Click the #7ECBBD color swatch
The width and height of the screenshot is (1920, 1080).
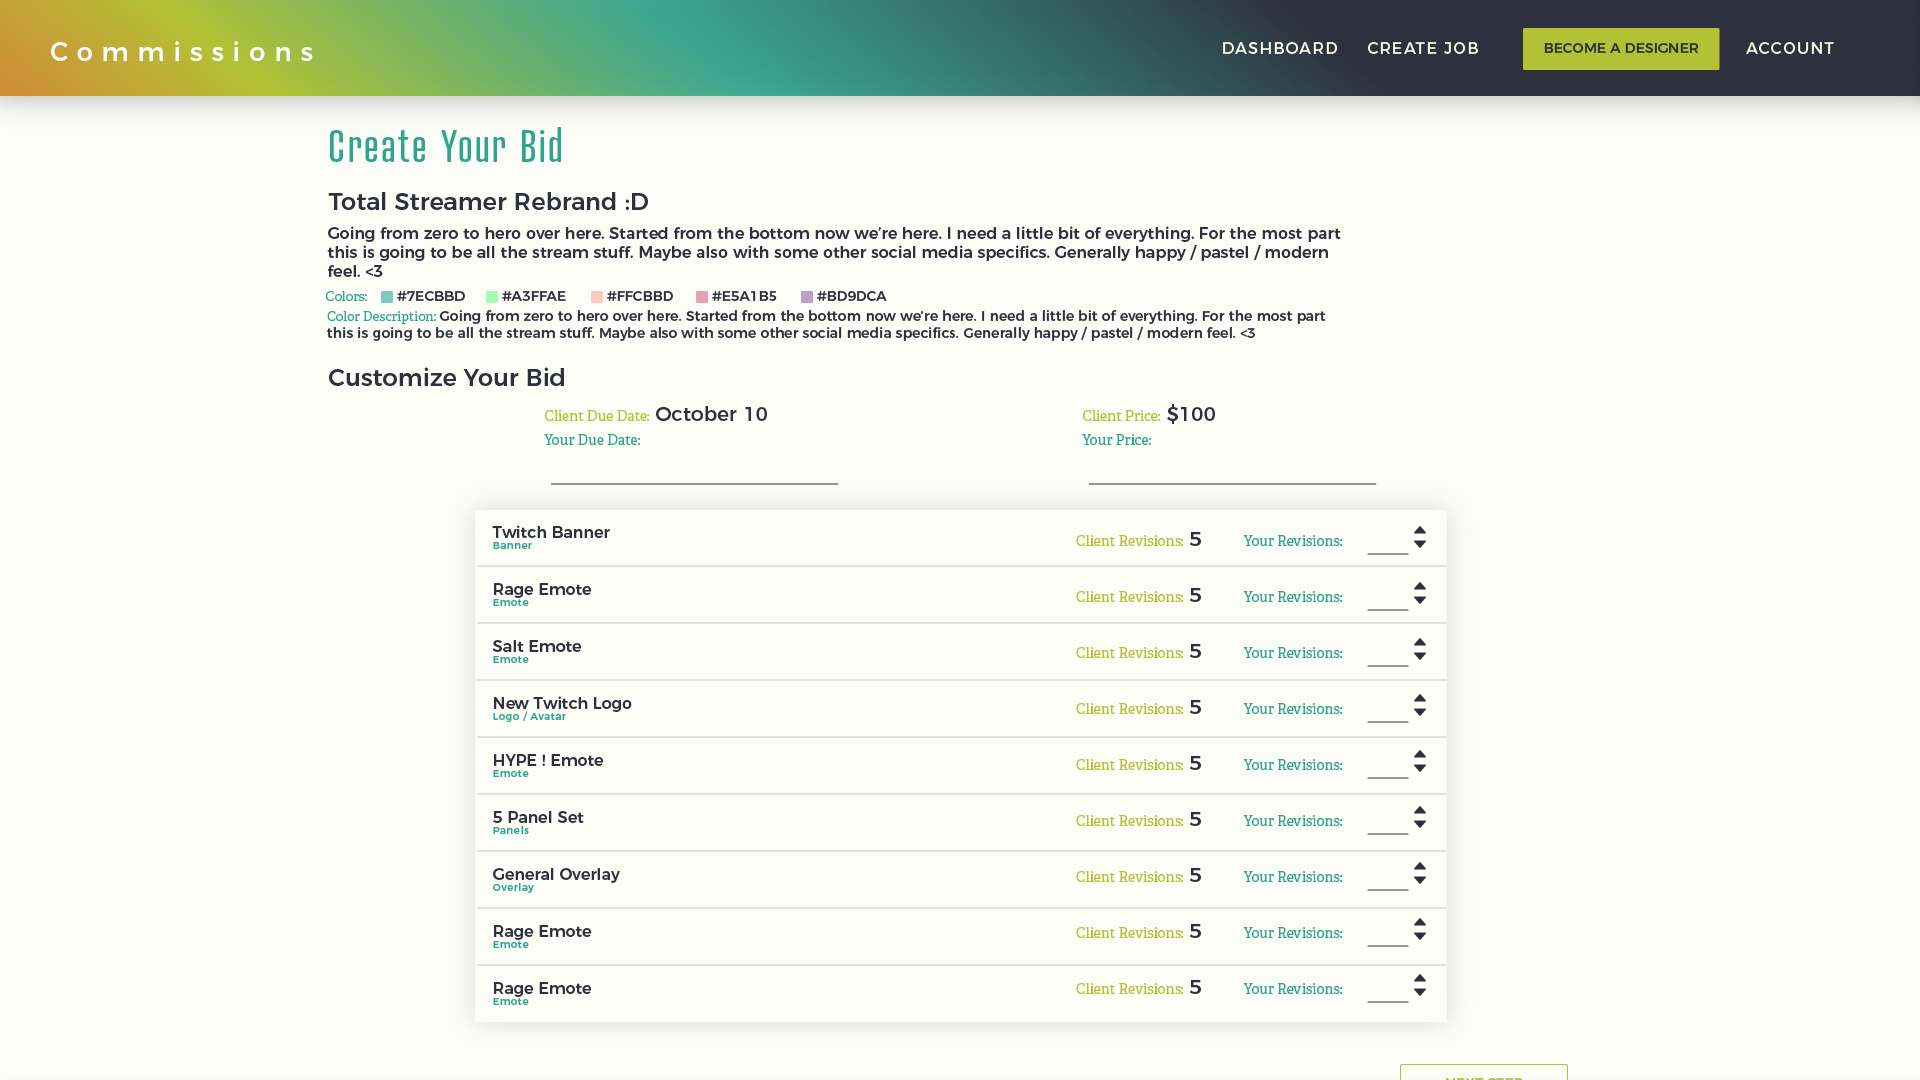pyautogui.click(x=387, y=297)
